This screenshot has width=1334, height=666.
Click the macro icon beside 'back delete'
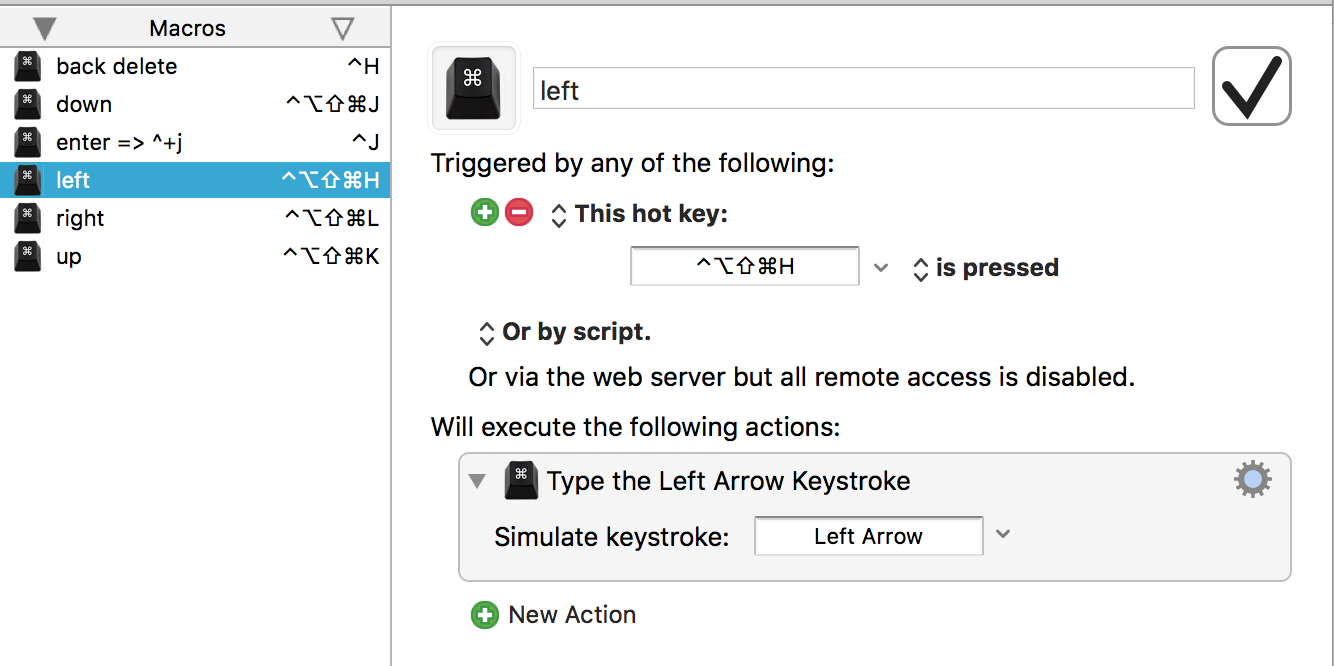24,66
